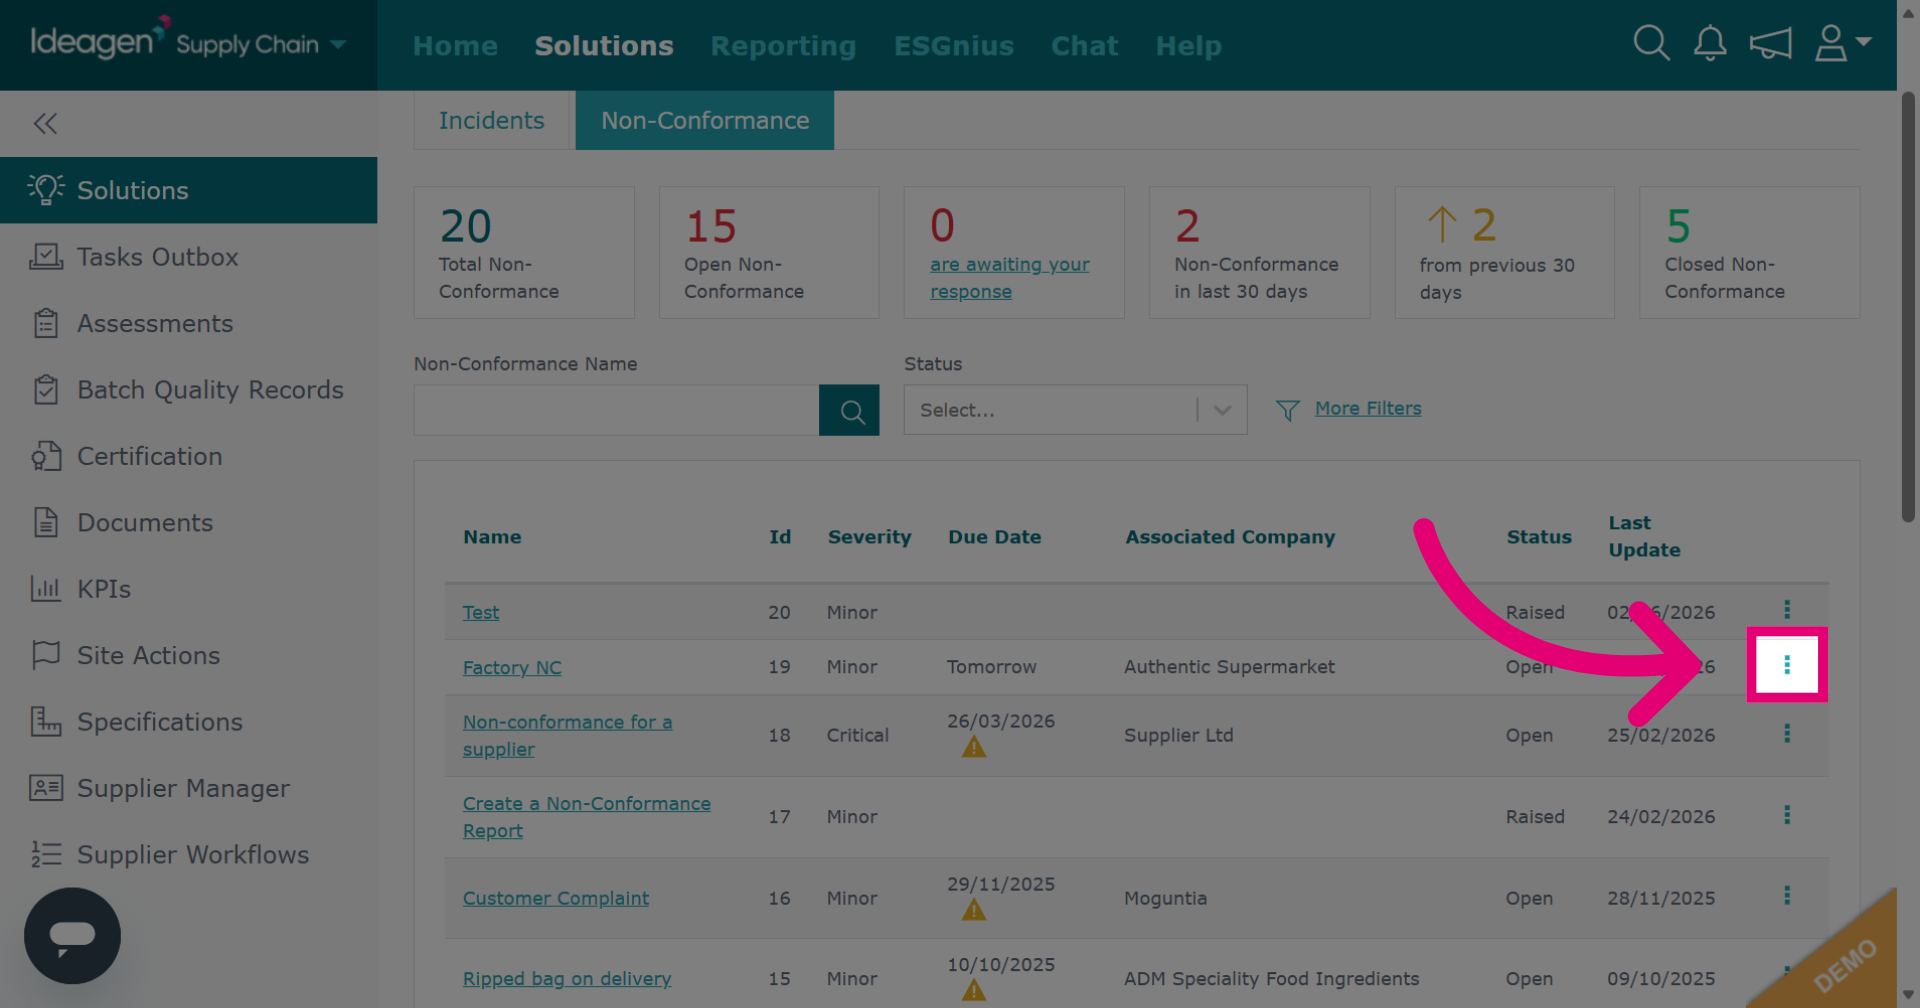Open notifications bell icon
Screen dimensions: 1920x1008
tap(1710, 44)
